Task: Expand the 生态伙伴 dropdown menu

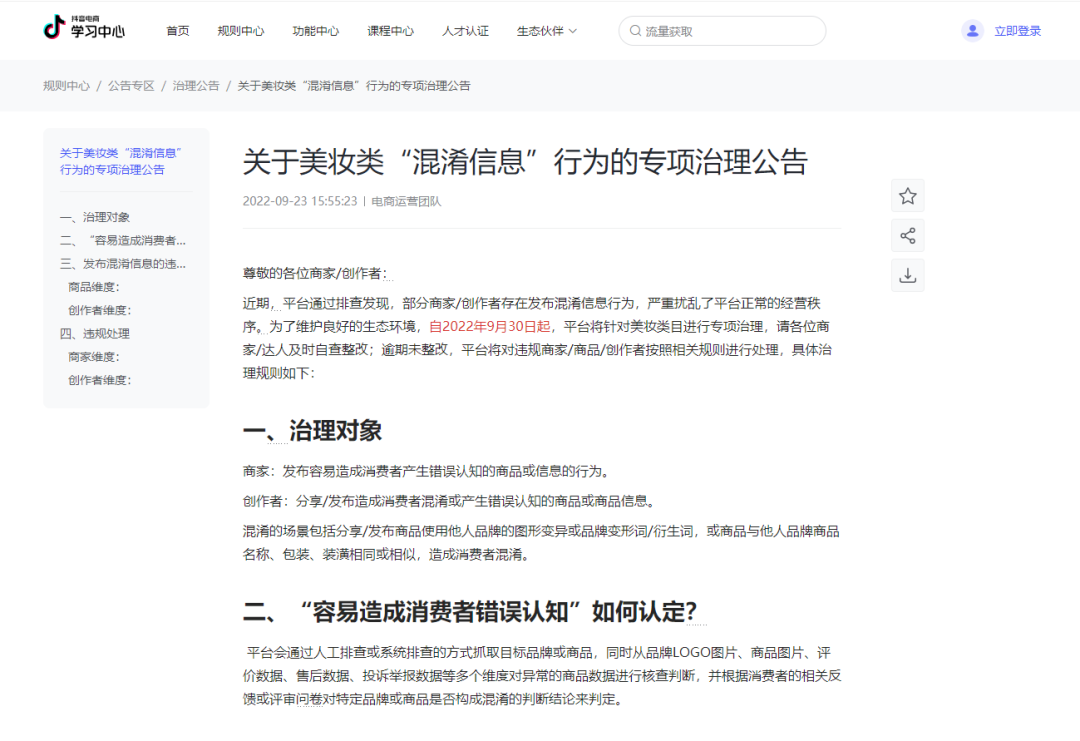Action: (546, 31)
